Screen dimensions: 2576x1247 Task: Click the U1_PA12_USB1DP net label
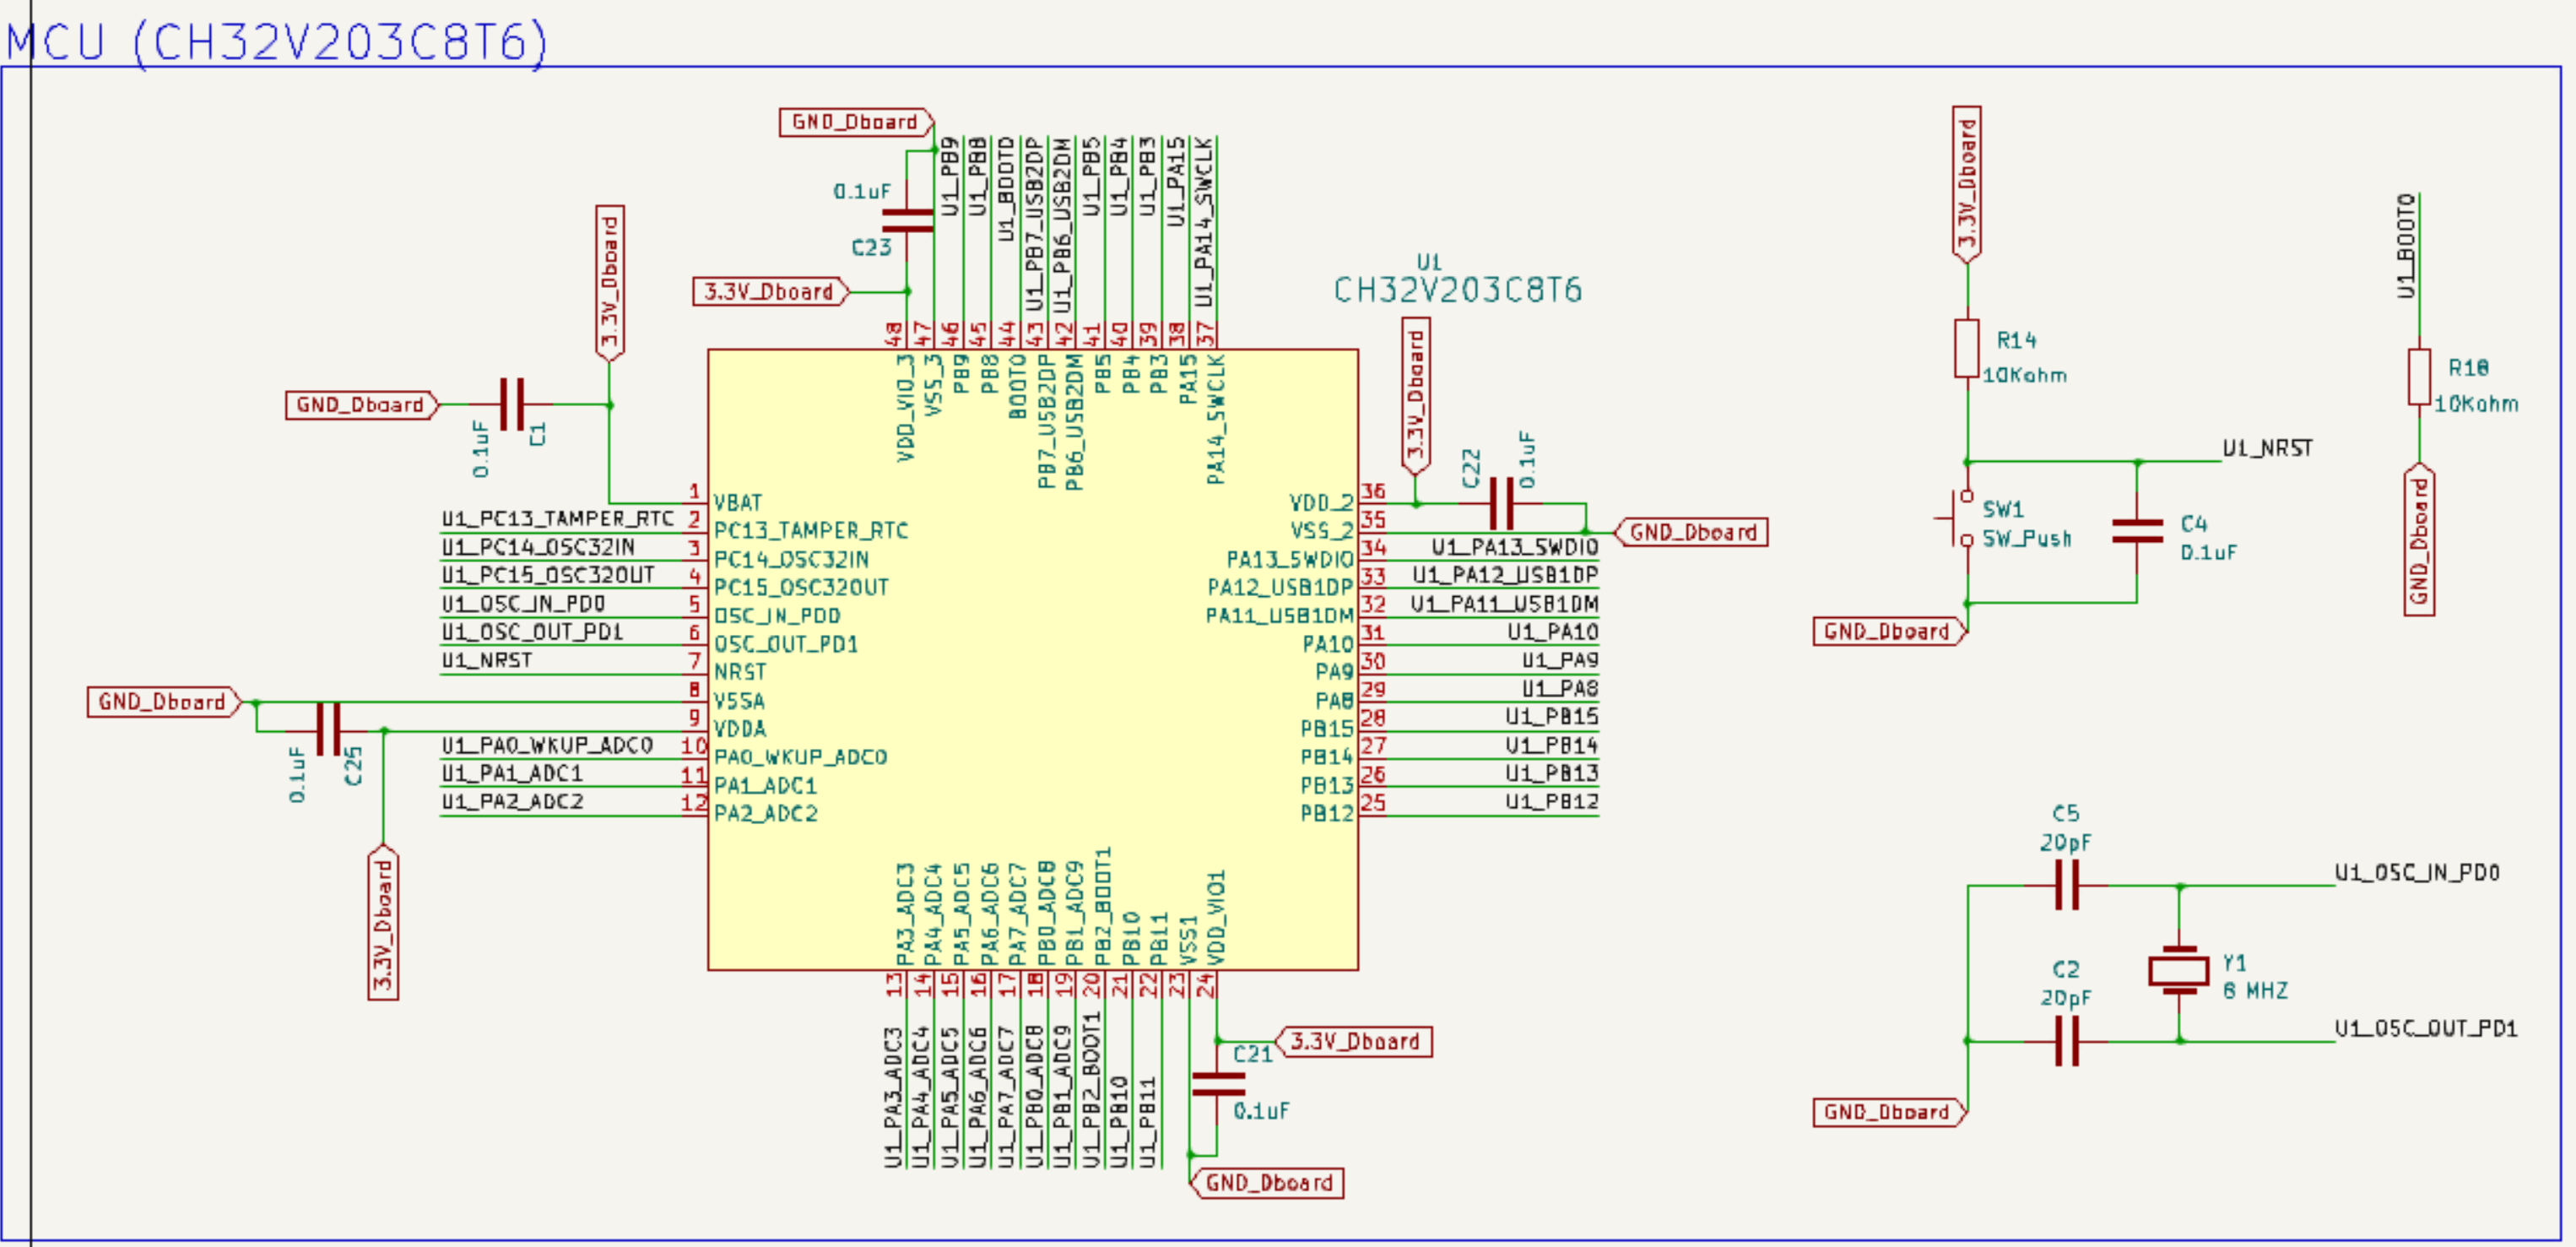click(x=1505, y=575)
